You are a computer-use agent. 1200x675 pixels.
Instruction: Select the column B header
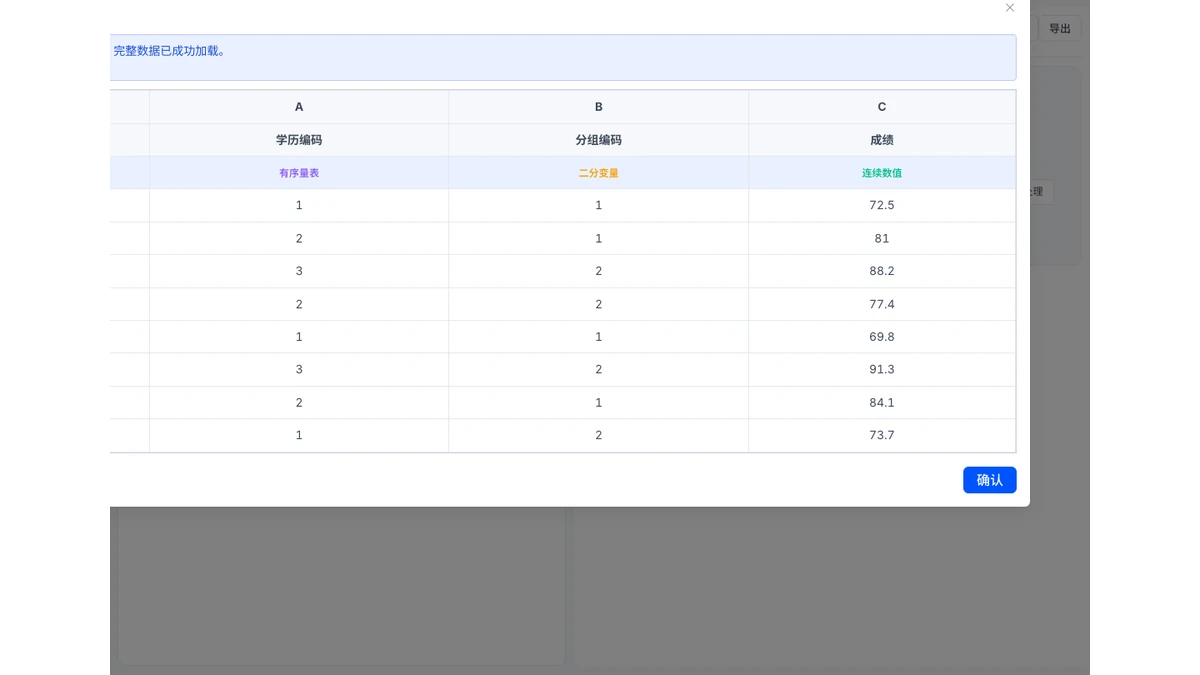pos(599,107)
